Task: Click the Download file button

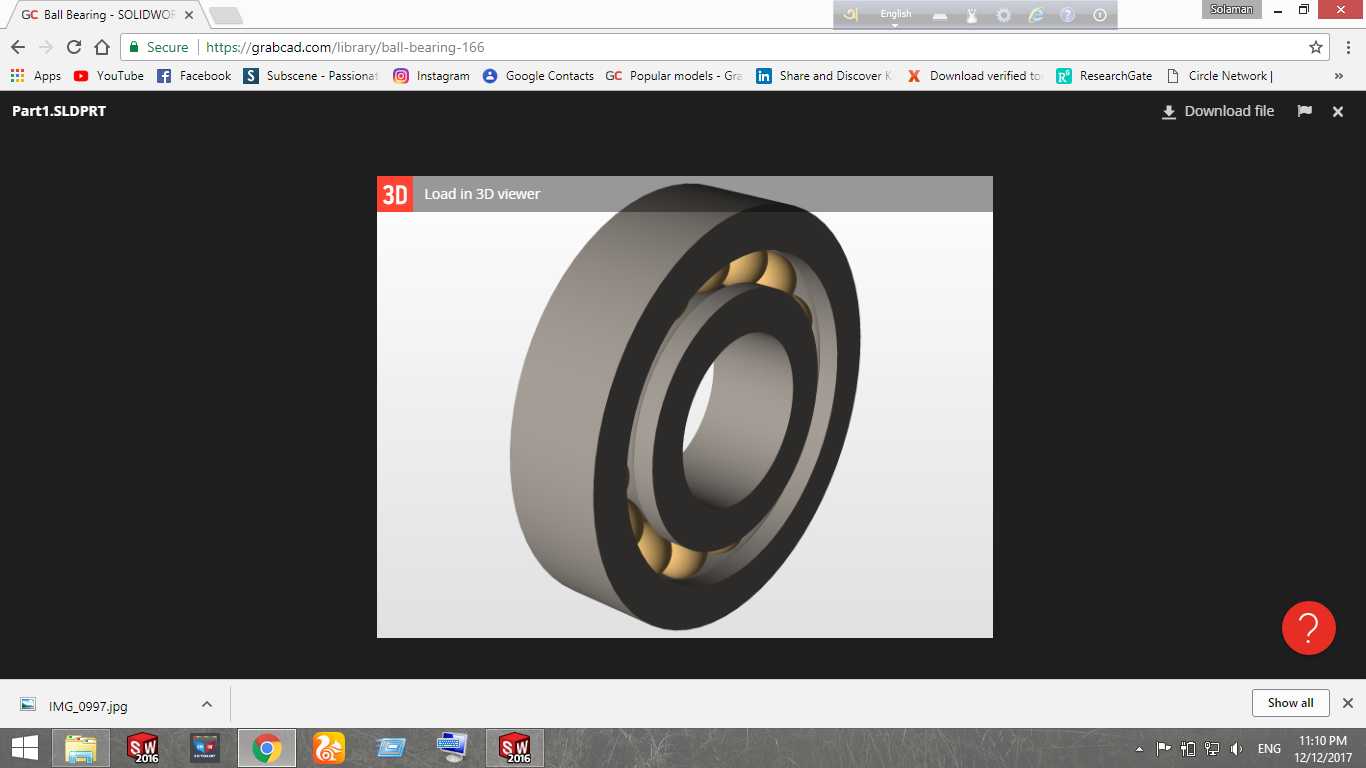Action: (x=1217, y=111)
